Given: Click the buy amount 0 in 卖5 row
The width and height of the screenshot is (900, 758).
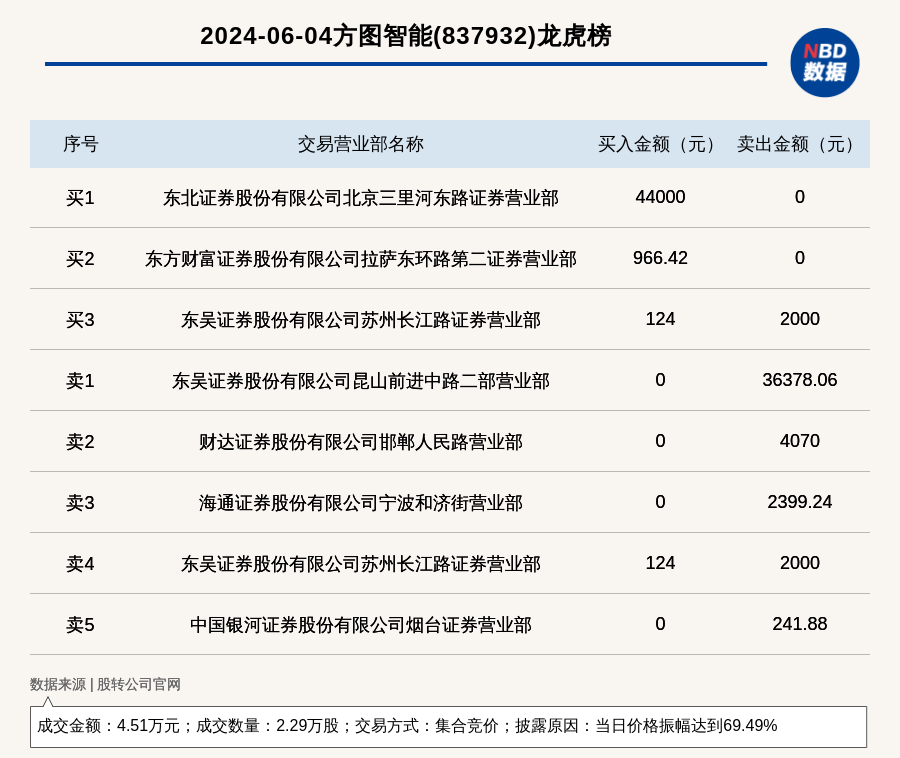Looking at the screenshot, I should pos(660,624).
